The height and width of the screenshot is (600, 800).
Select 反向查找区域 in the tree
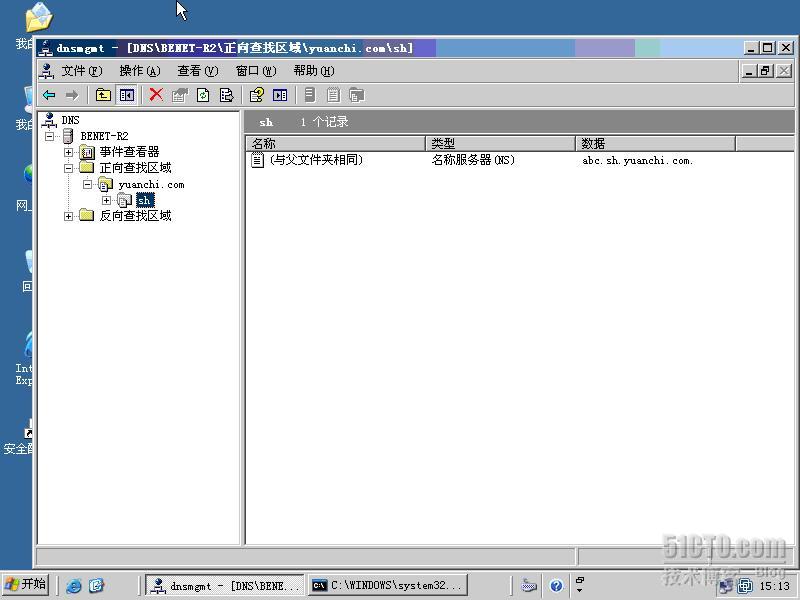[135, 216]
